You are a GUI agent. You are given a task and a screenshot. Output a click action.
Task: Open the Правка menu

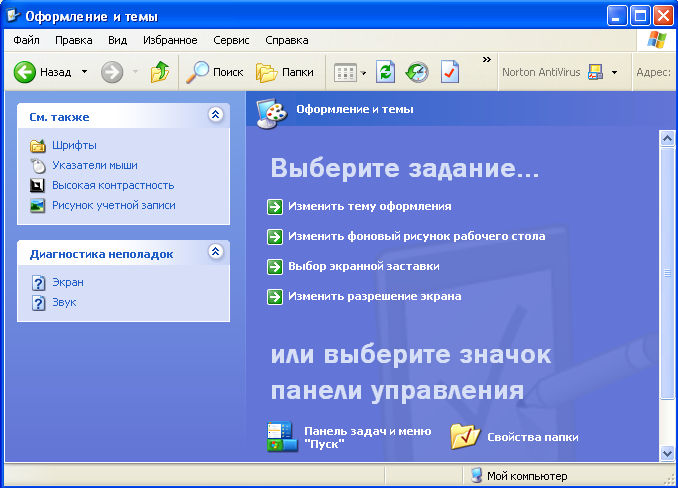tap(74, 40)
